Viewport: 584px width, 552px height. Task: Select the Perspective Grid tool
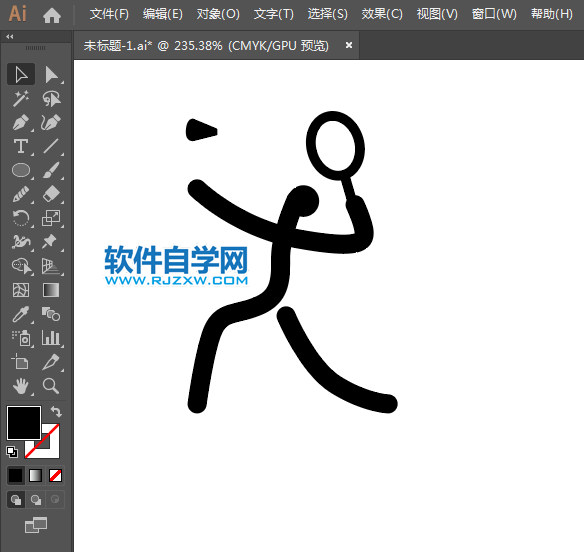coord(51,266)
